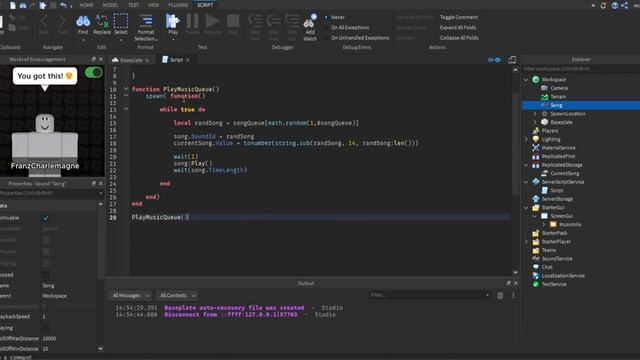Collapse the ReplicatedStorage tree node
The image size is (640, 360).
(526, 165)
